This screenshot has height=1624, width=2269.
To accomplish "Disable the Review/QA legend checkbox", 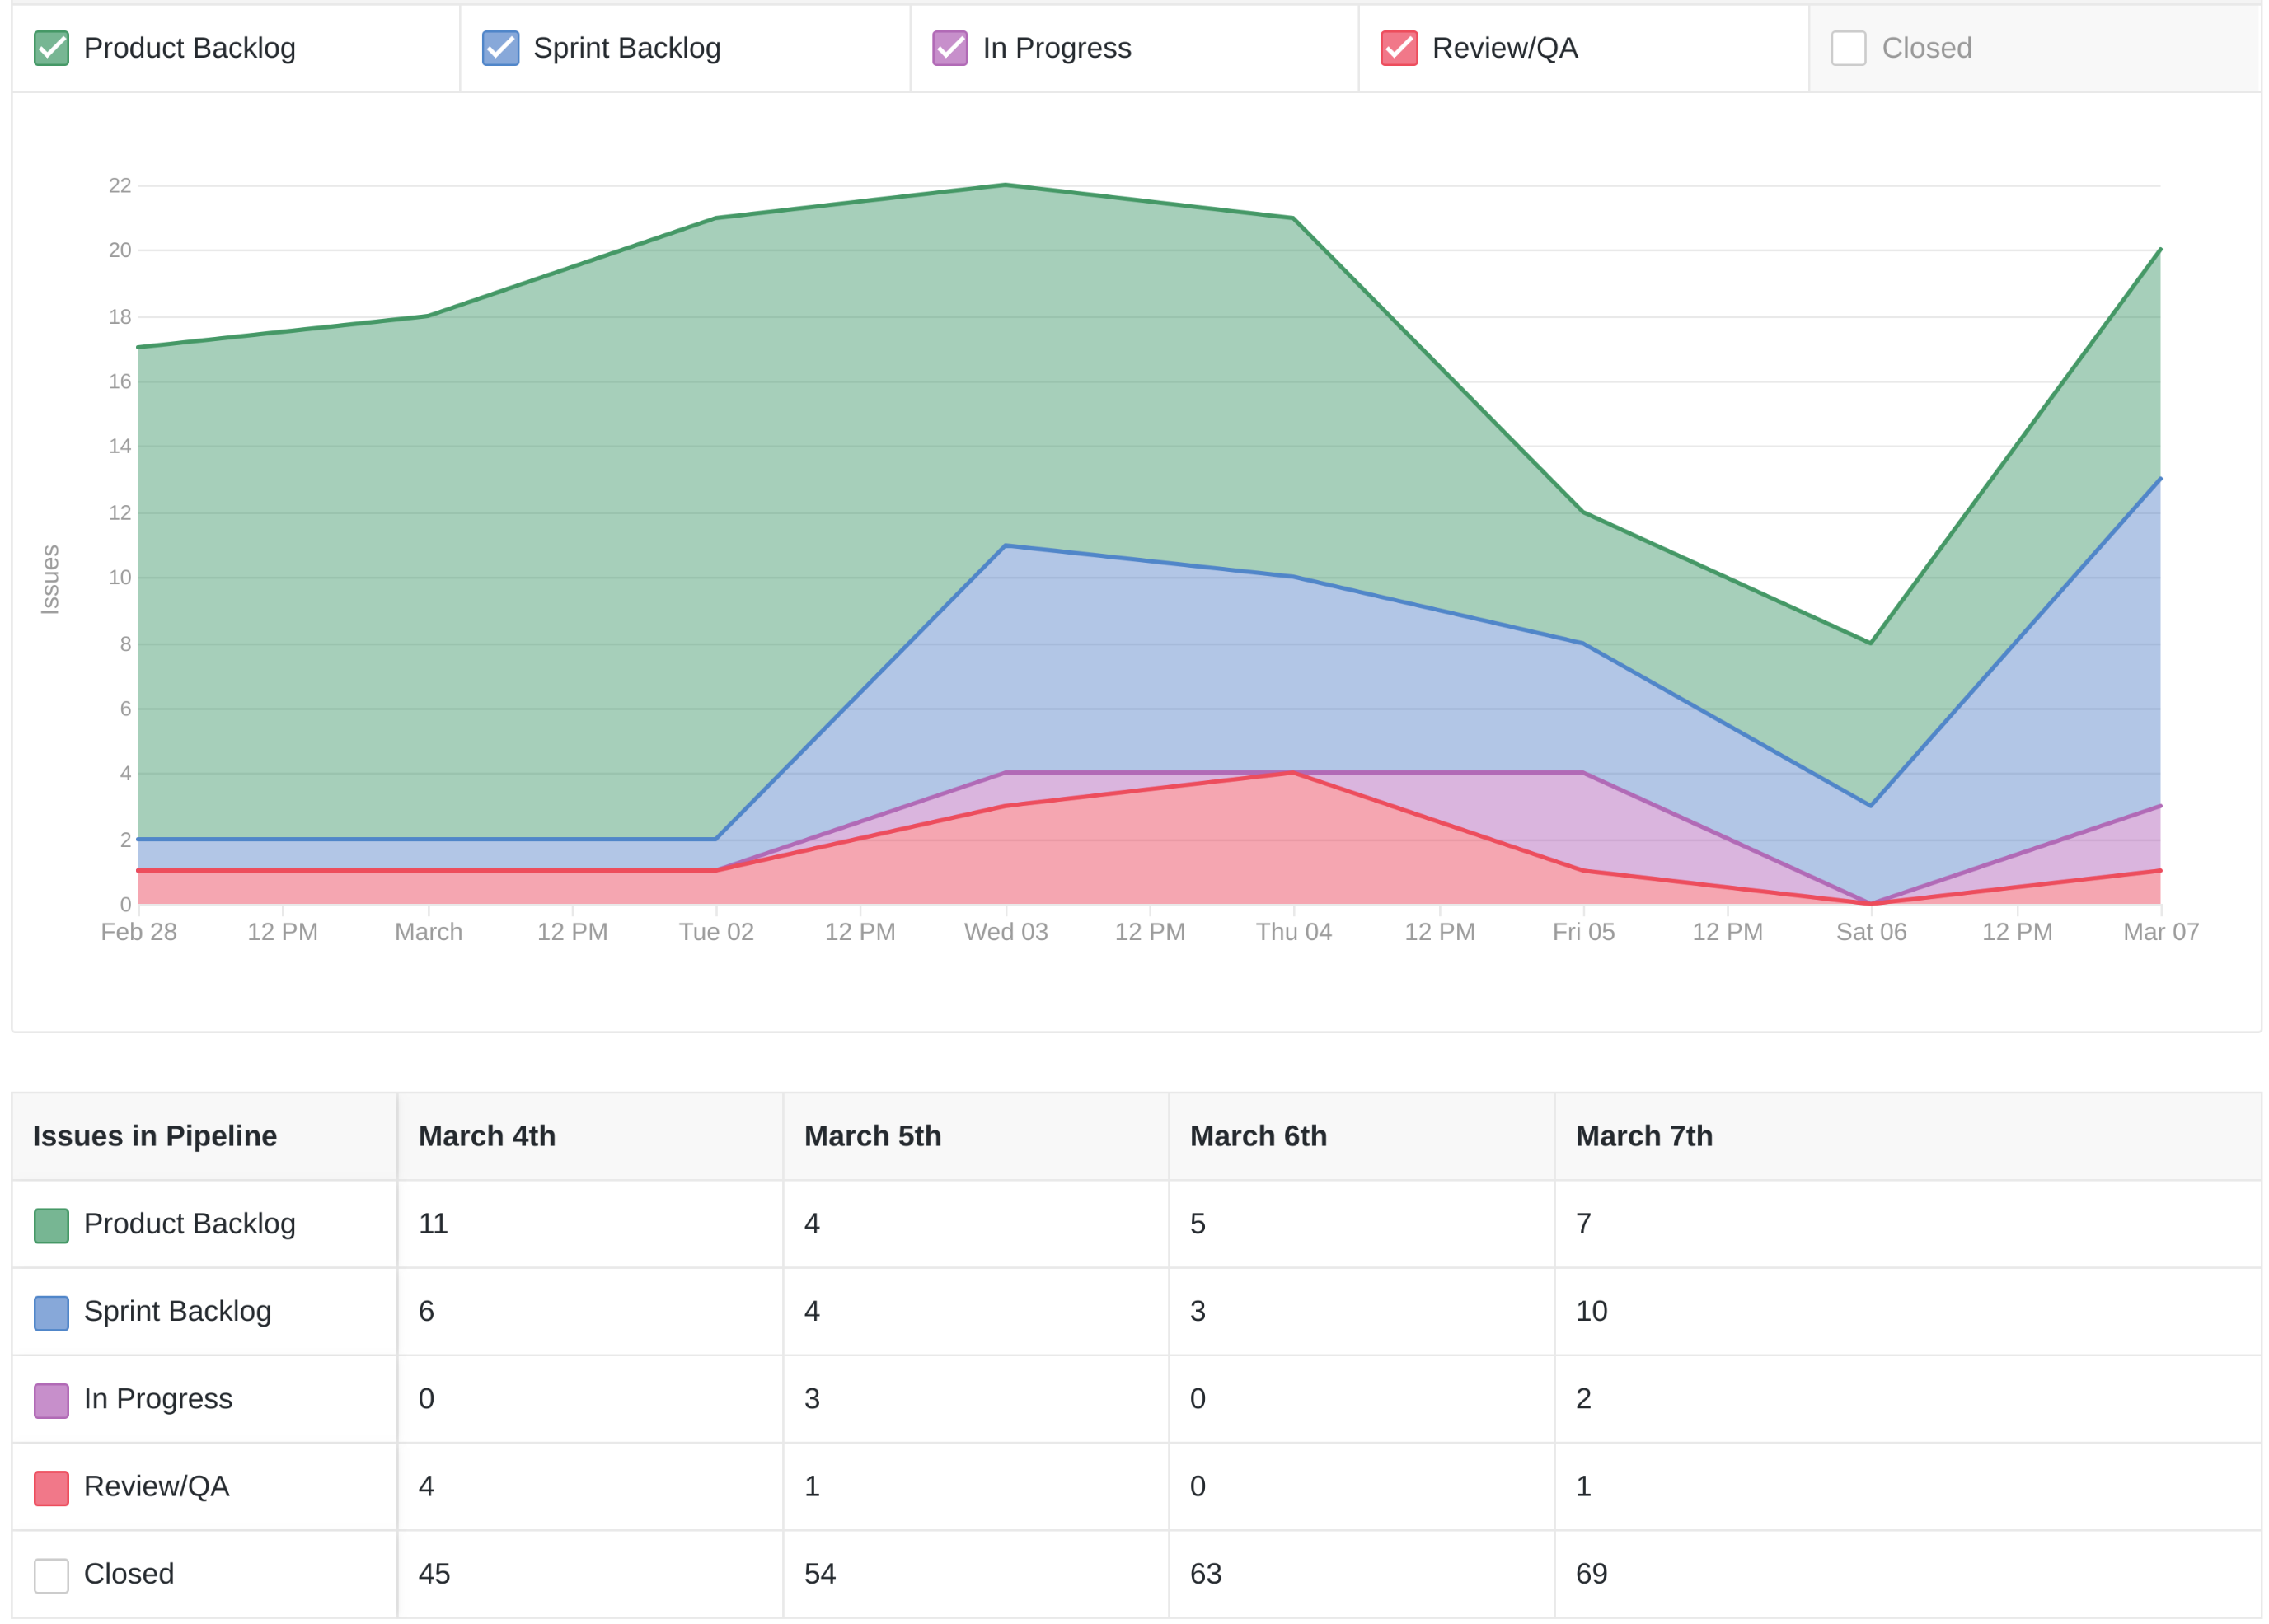I will (1398, 48).
